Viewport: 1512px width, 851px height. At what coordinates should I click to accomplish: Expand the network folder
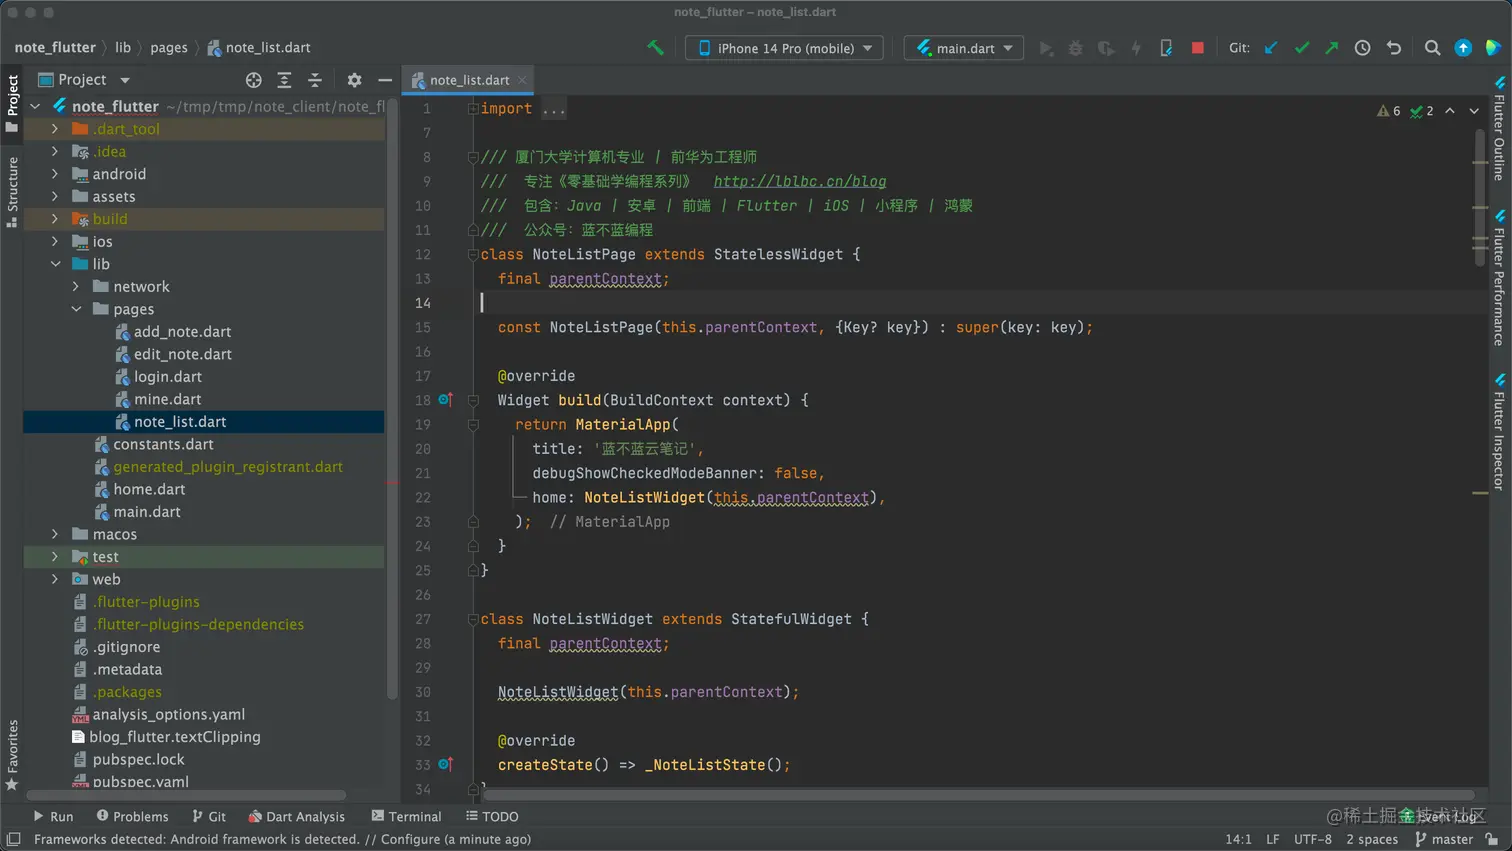tap(76, 287)
